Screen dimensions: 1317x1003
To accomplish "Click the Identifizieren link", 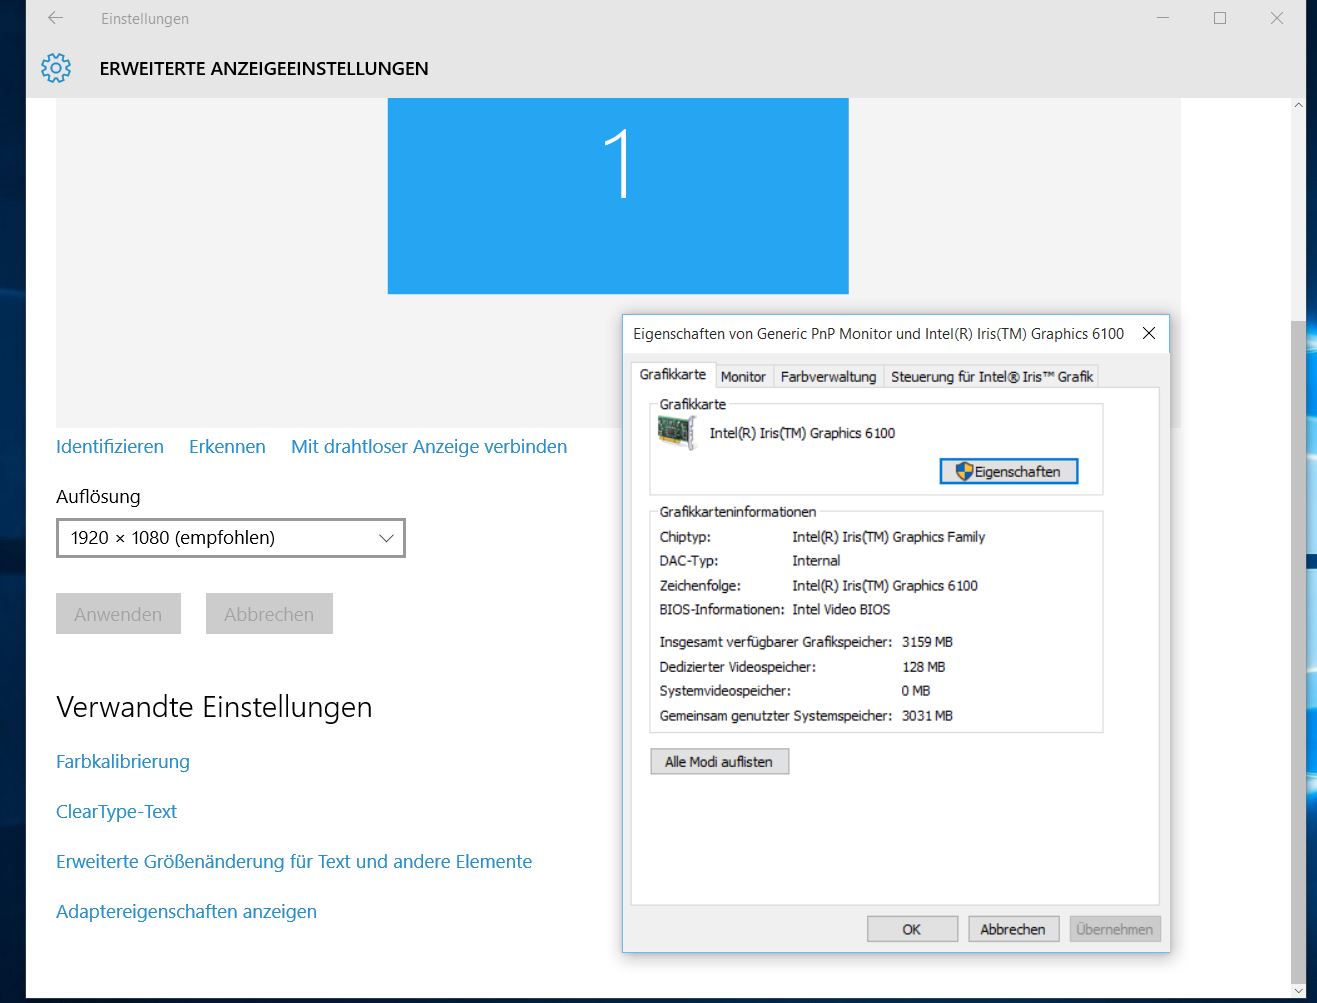I will tap(109, 446).
